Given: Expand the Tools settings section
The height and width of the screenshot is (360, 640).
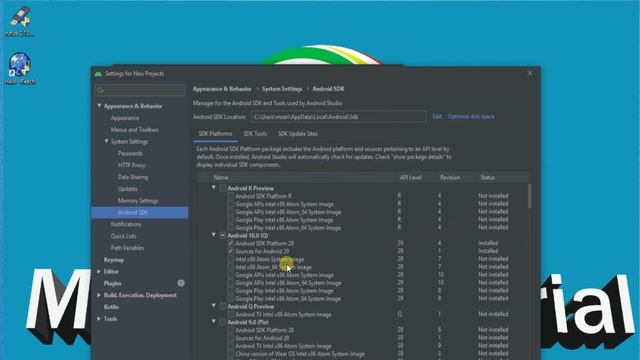Looking at the screenshot, I should click(99, 319).
